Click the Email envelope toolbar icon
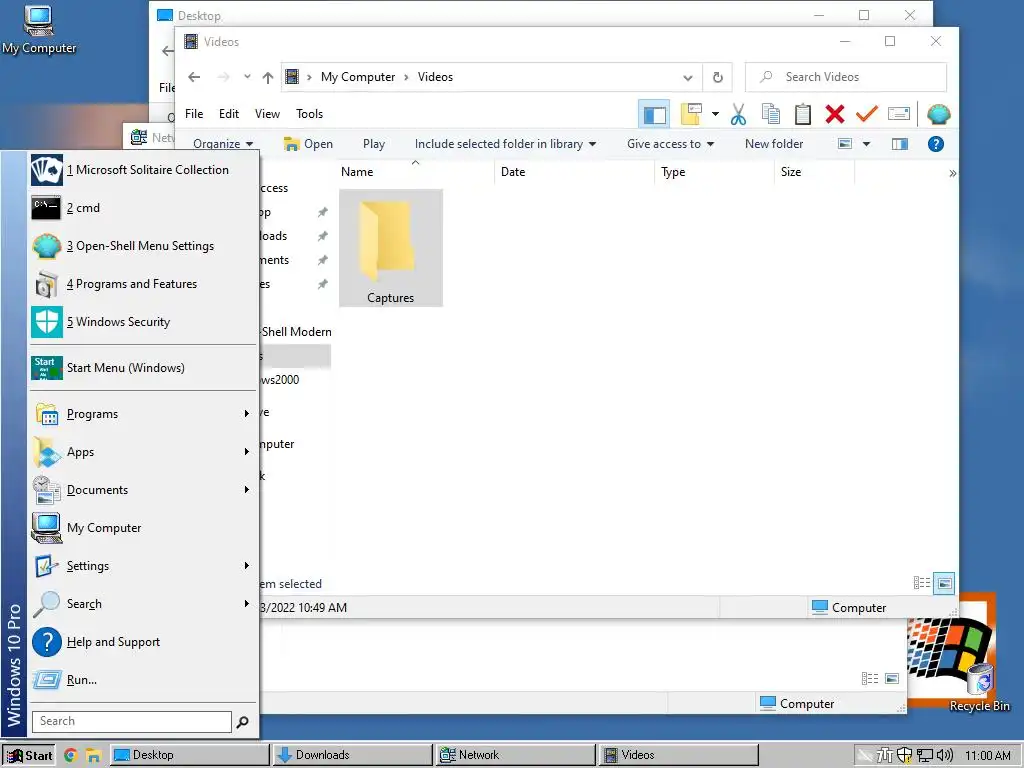 pos(899,114)
